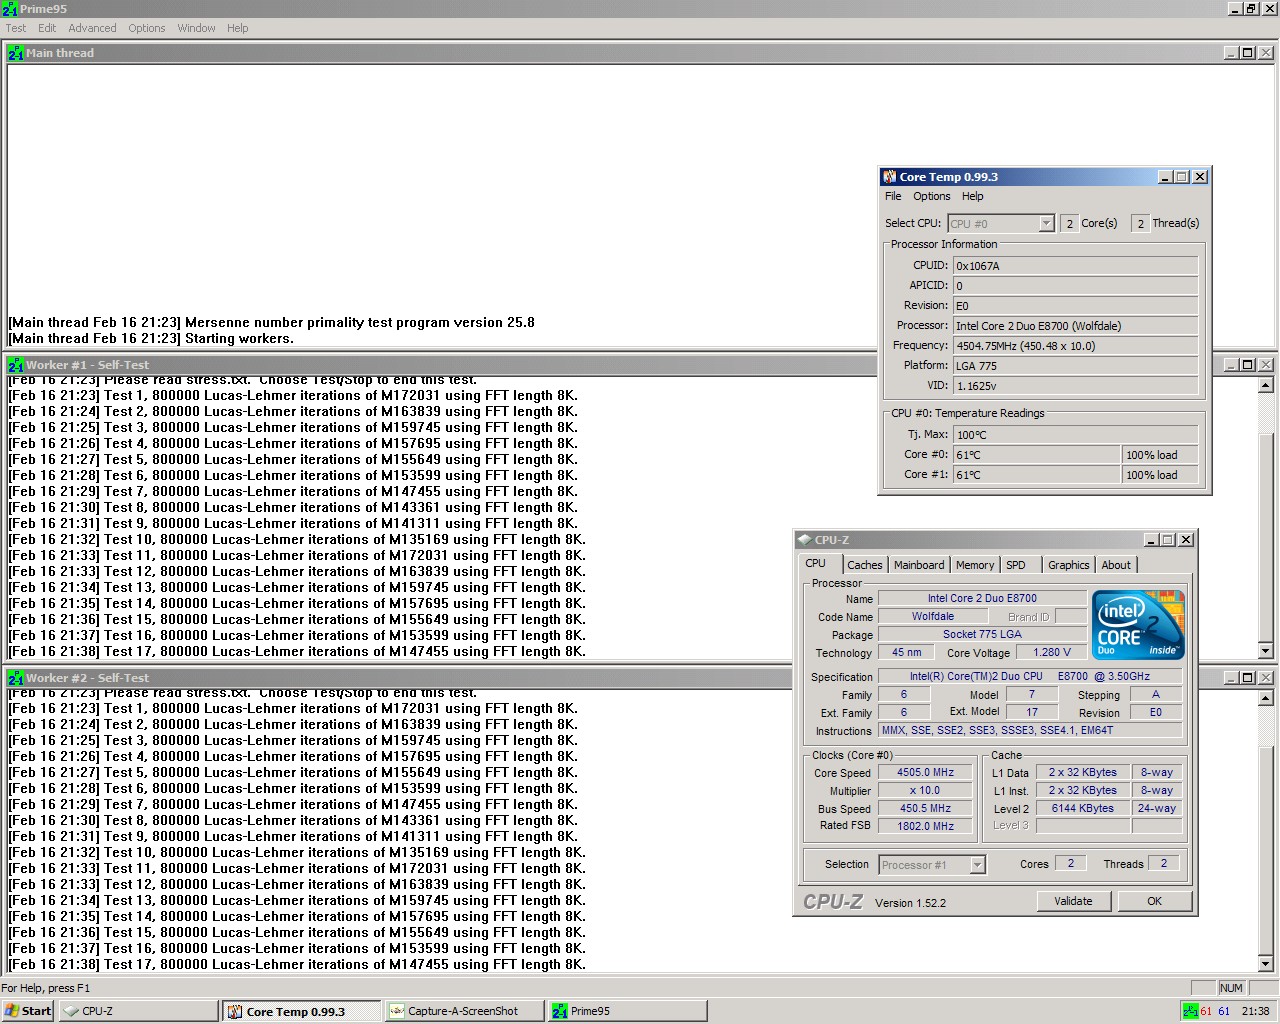The height and width of the screenshot is (1024, 1280).
Task: Click the Code Name field showing Wolfdale
Action: point(932,616)
